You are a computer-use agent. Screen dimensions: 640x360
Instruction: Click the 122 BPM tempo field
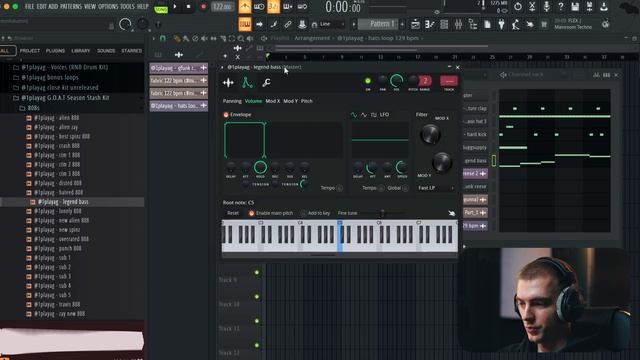(x=222, y=7)
